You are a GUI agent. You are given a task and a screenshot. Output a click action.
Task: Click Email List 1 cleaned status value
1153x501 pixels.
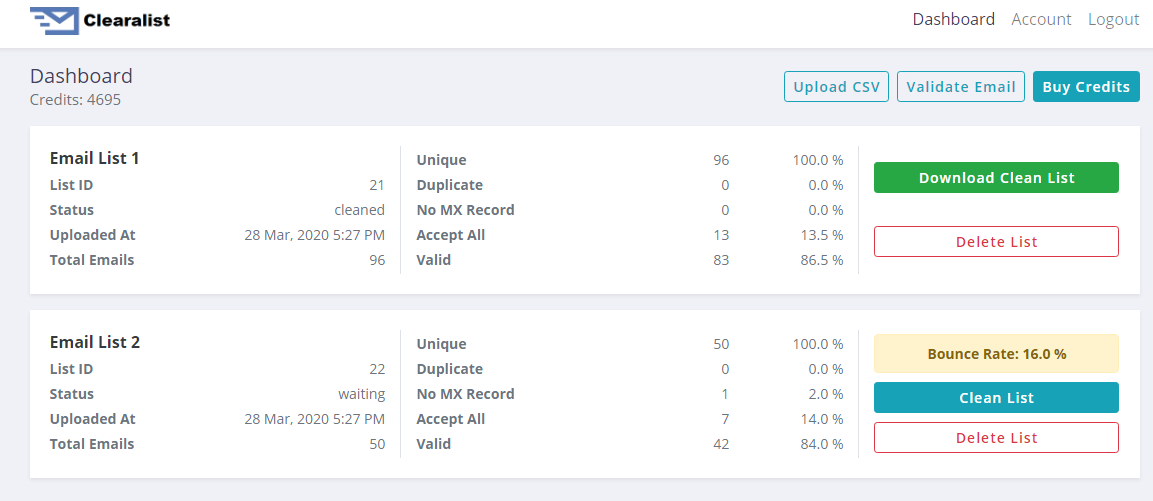(359, 210)
